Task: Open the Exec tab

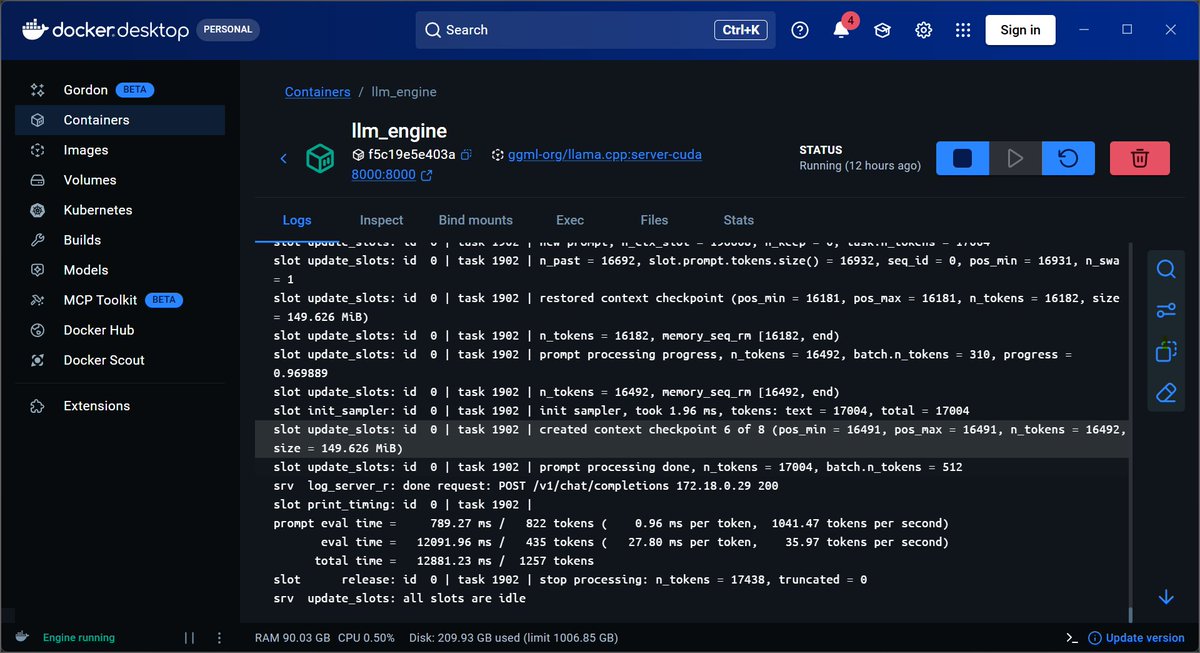Action: (570, 220)
